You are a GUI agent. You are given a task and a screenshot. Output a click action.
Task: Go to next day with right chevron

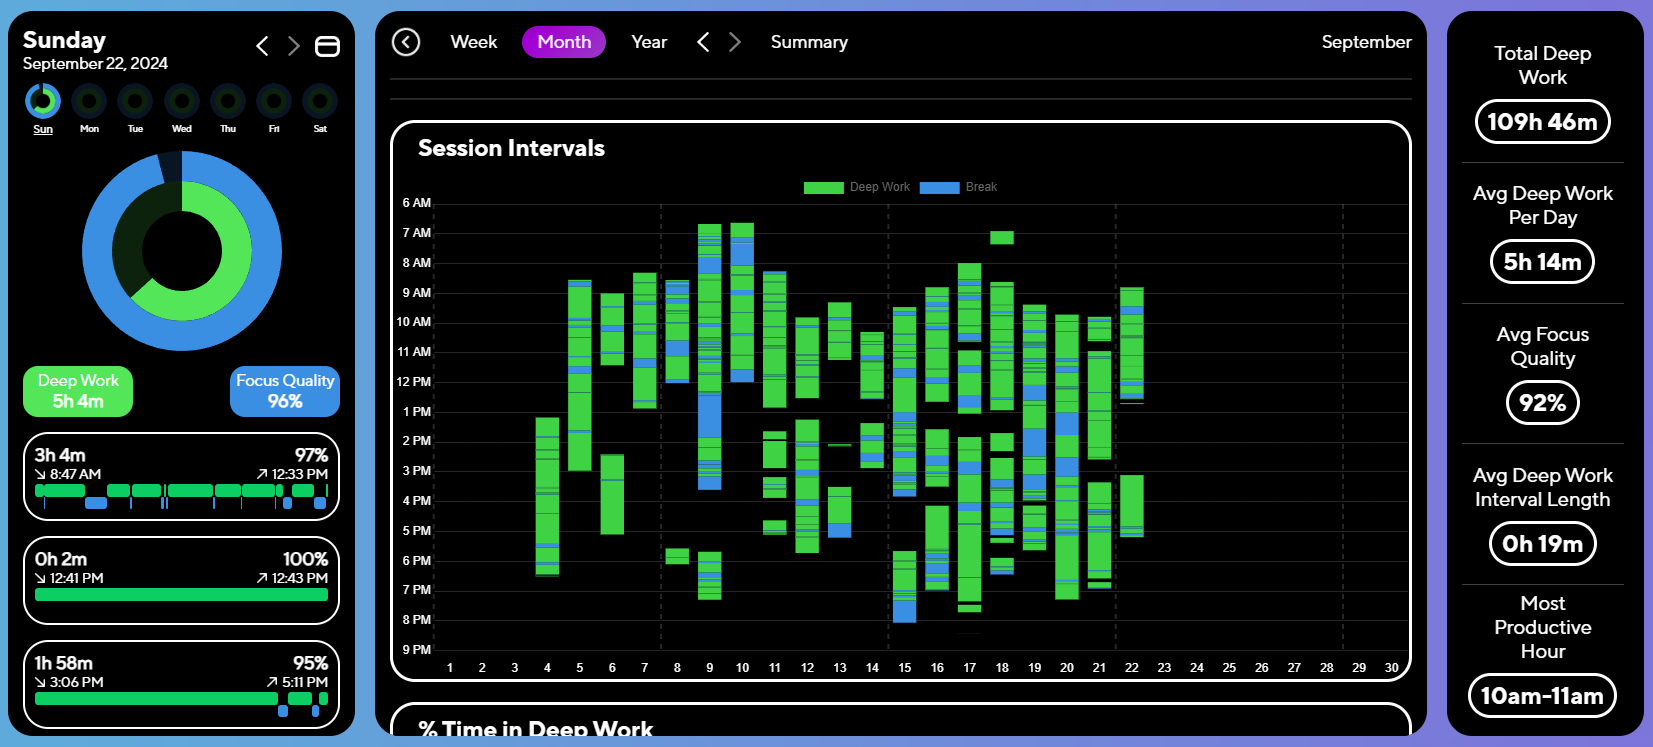coord(293,46)
